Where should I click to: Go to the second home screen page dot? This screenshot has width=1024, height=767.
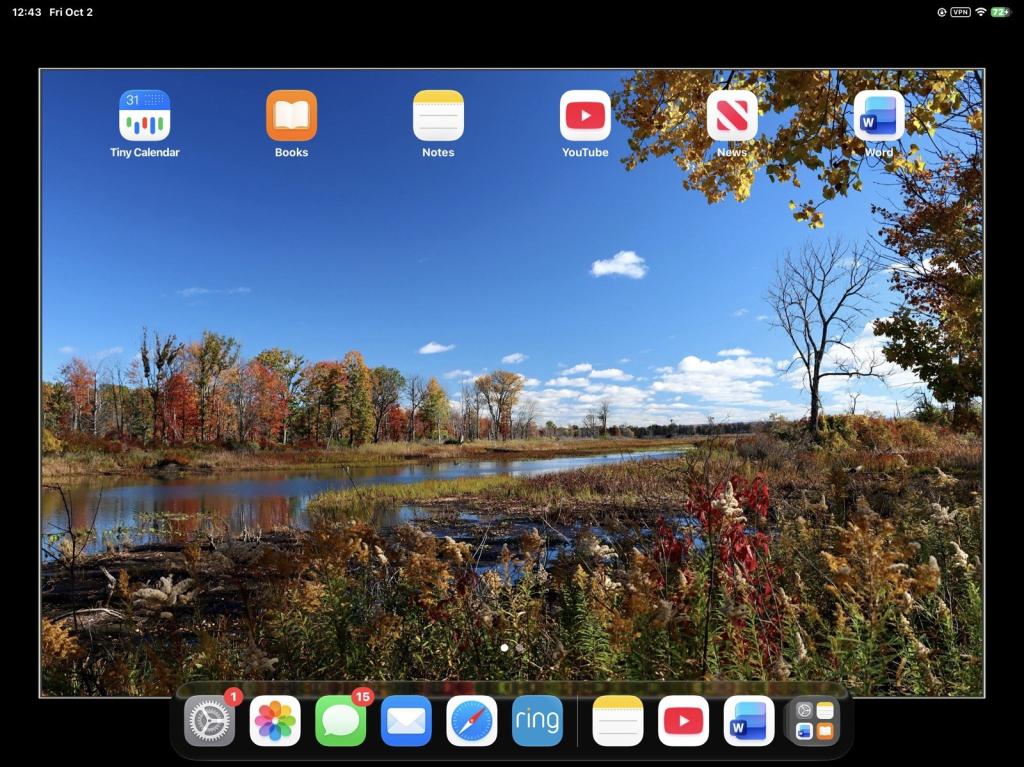[519, 648]
